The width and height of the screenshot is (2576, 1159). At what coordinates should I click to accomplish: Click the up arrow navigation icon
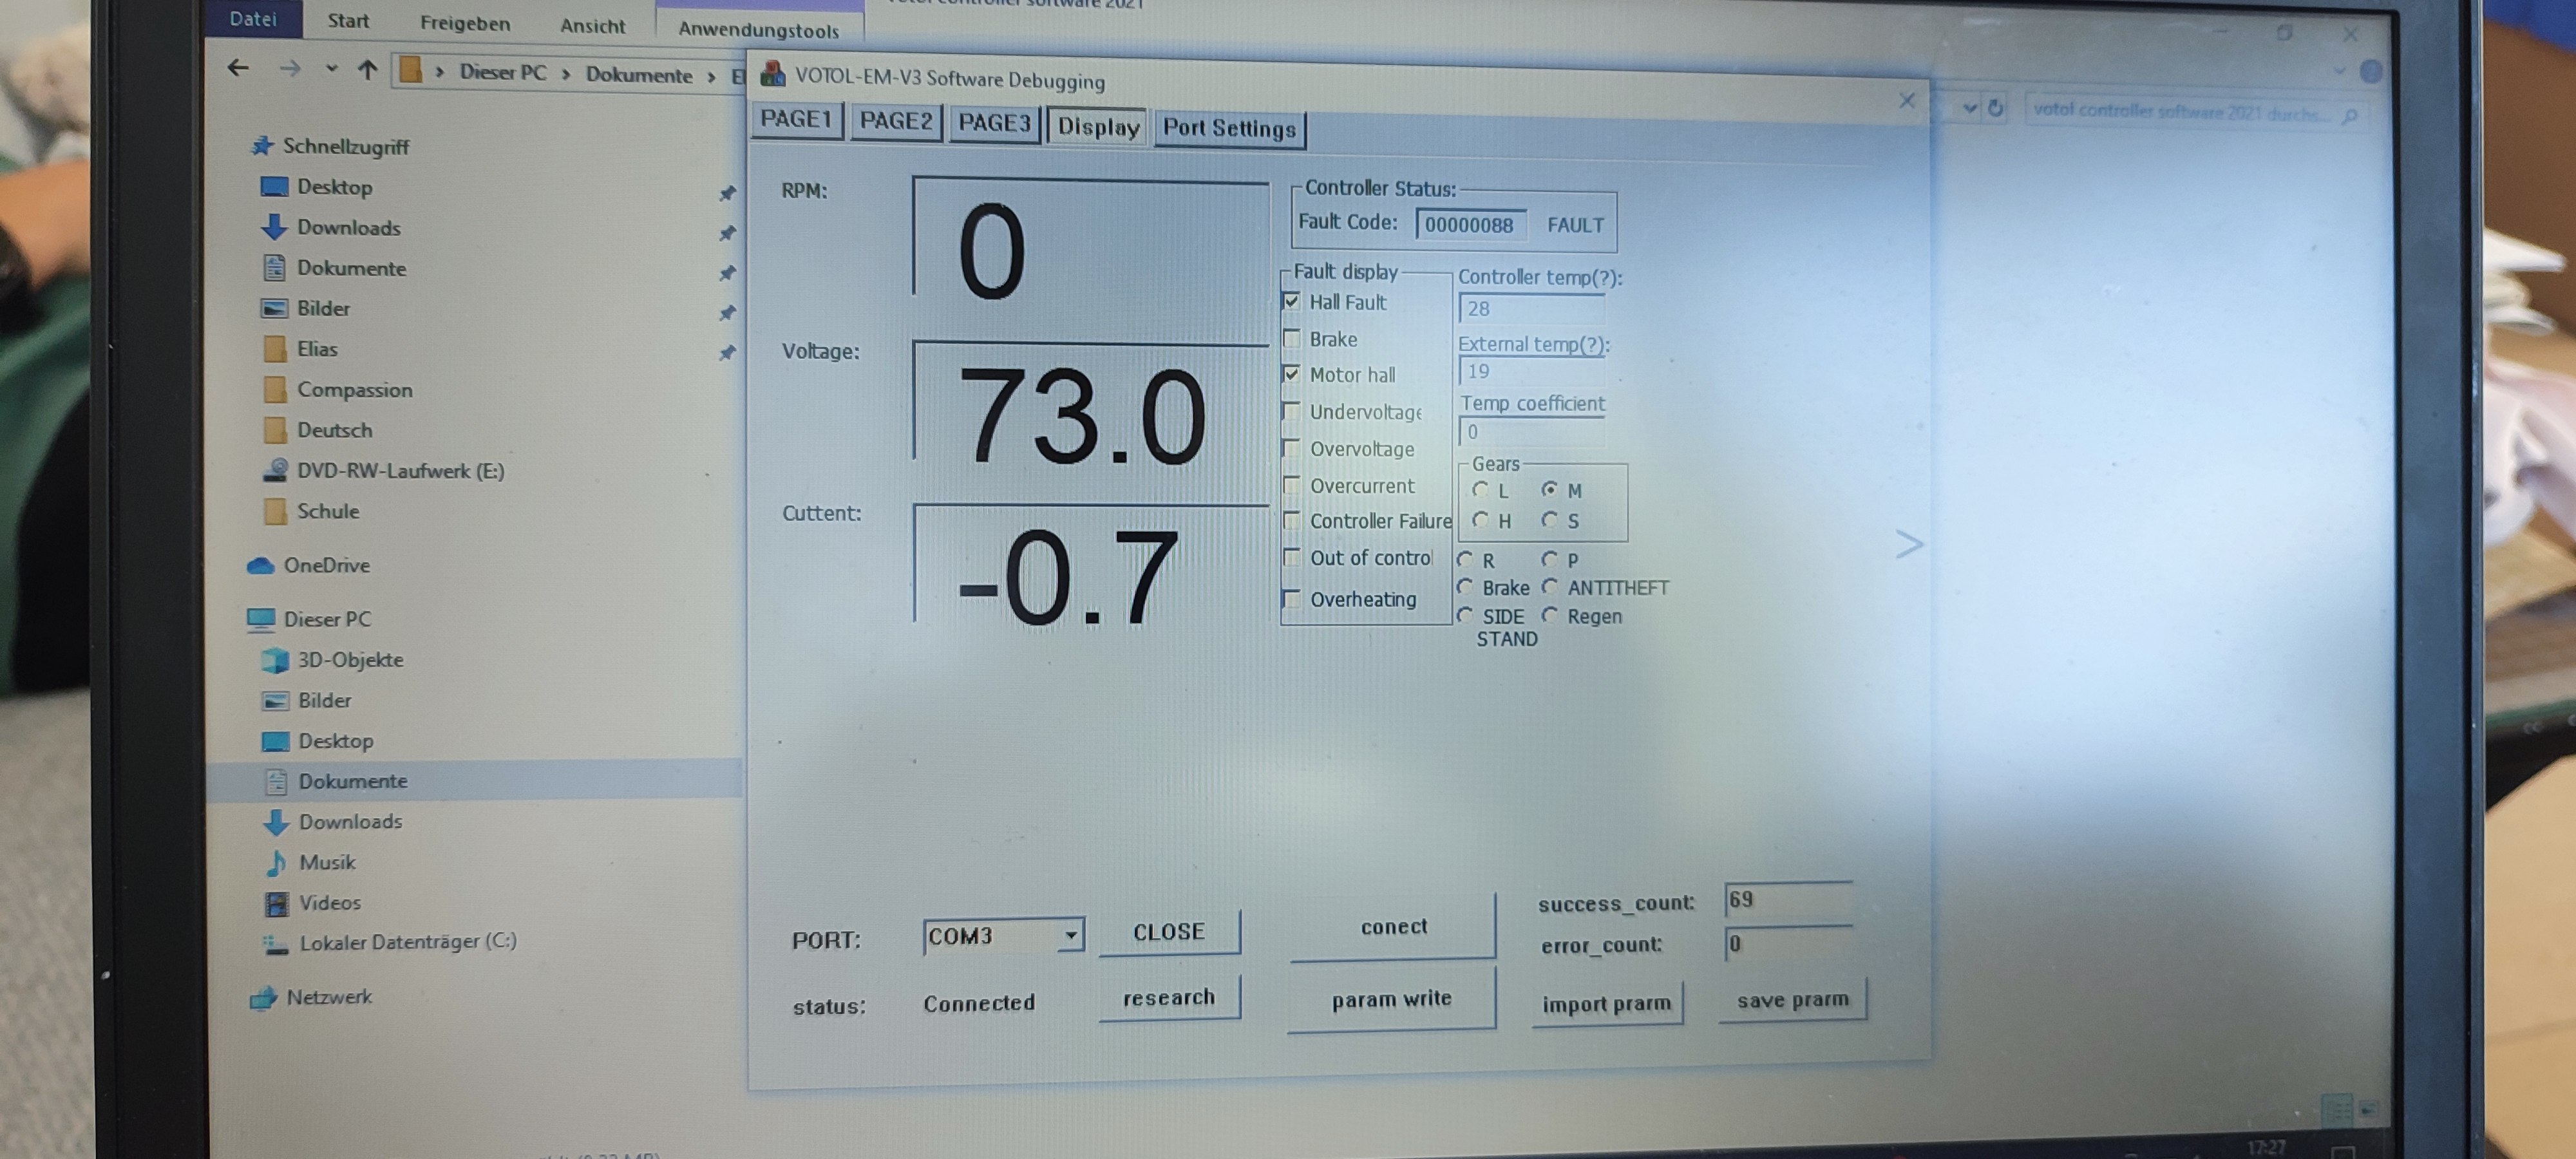pos(368,69)
